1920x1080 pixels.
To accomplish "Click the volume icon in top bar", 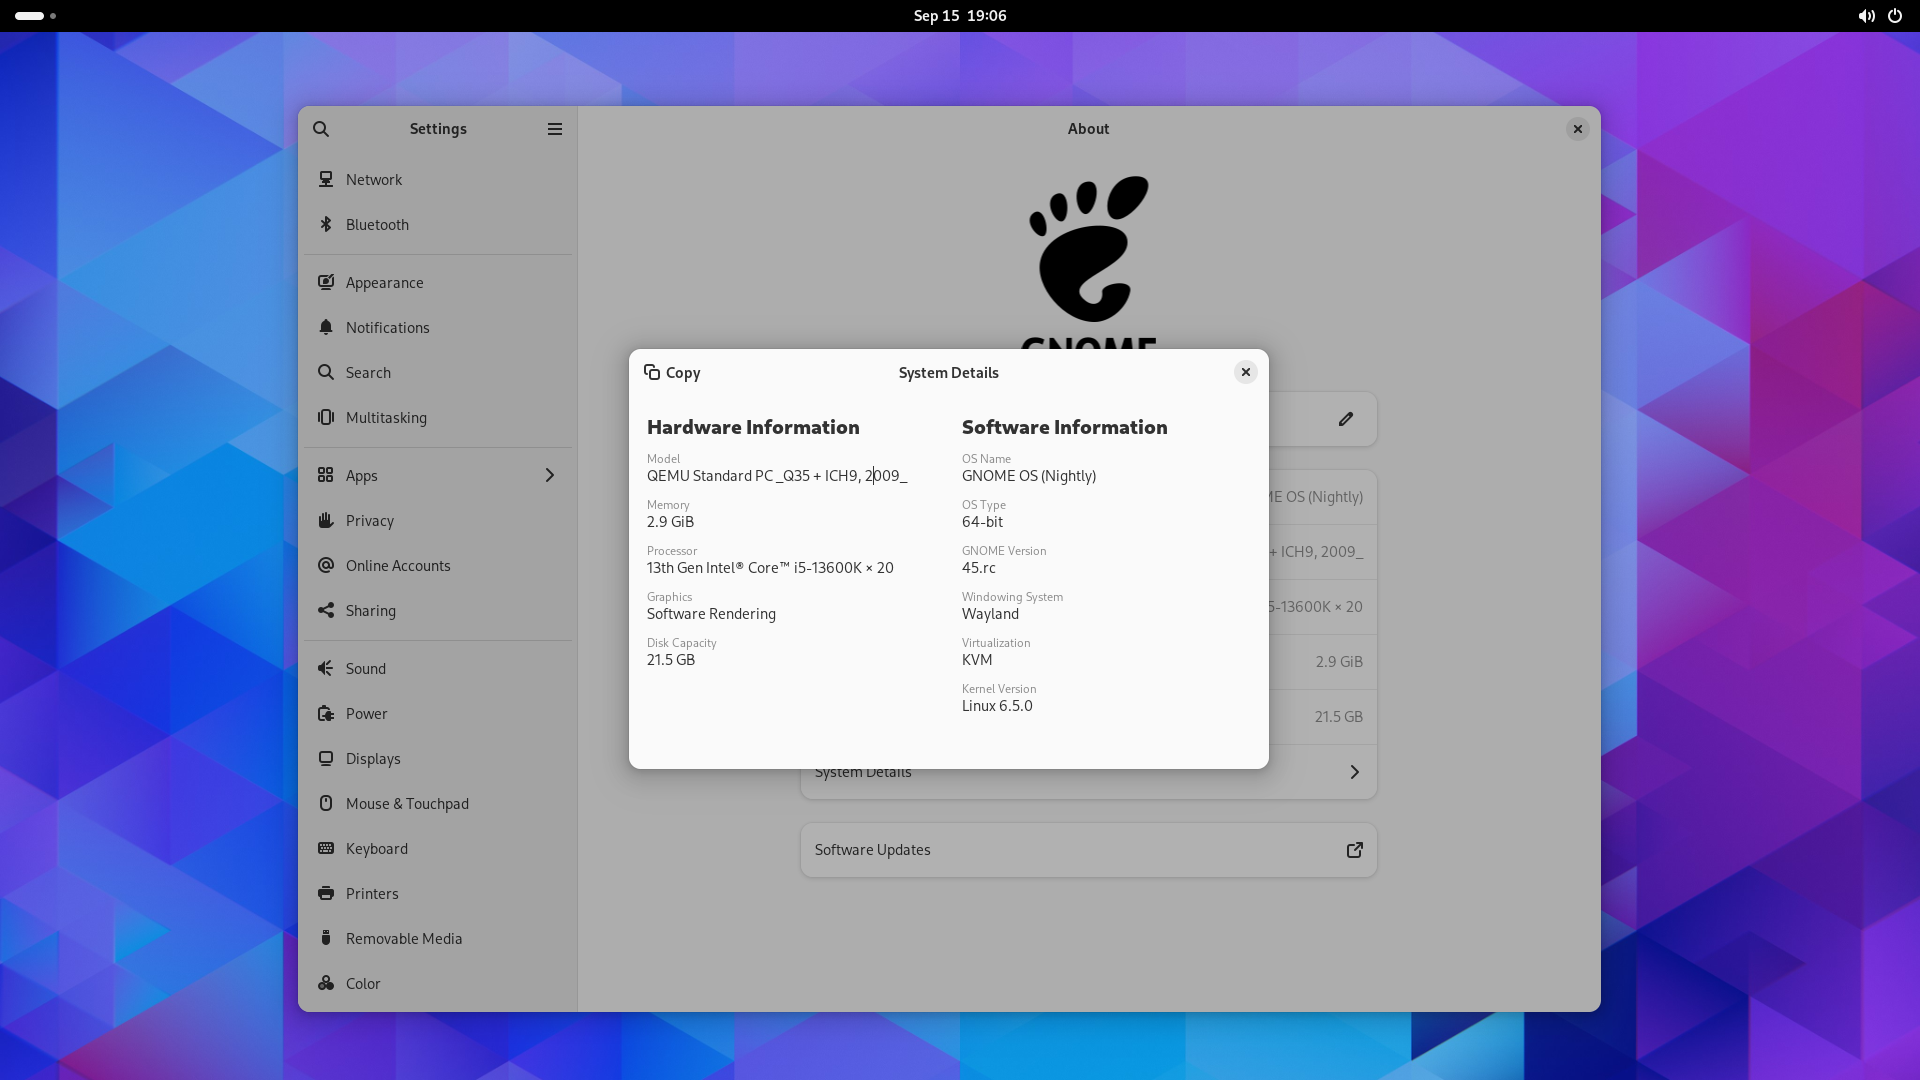I will pyautogui.click(x=1866, y=16).
